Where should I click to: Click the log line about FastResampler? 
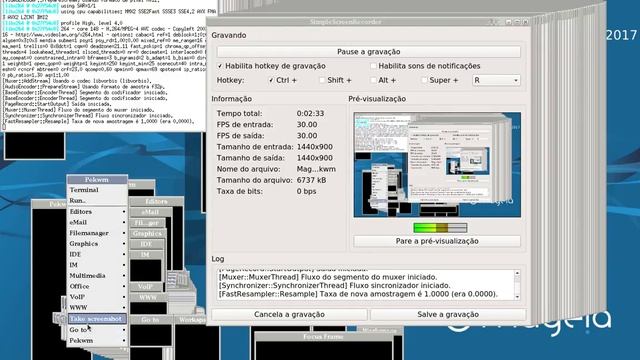358,294
